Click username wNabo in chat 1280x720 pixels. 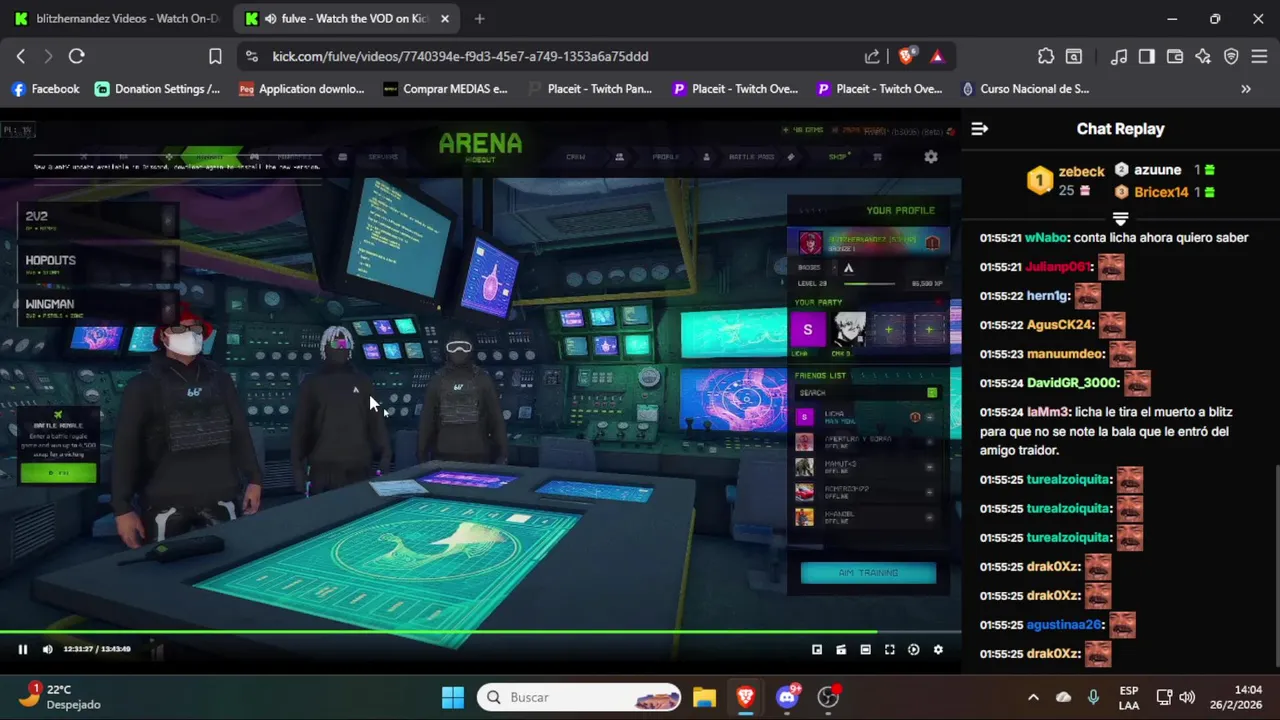[1046, 238]
